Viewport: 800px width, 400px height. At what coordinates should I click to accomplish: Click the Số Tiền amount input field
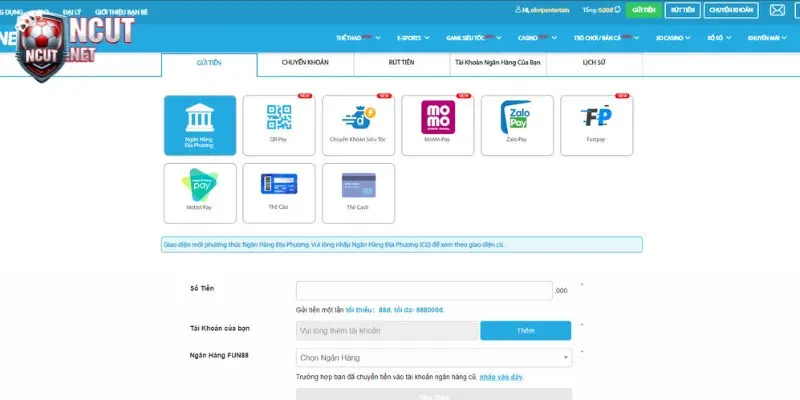pyautogui.click(x=425, y=290)
